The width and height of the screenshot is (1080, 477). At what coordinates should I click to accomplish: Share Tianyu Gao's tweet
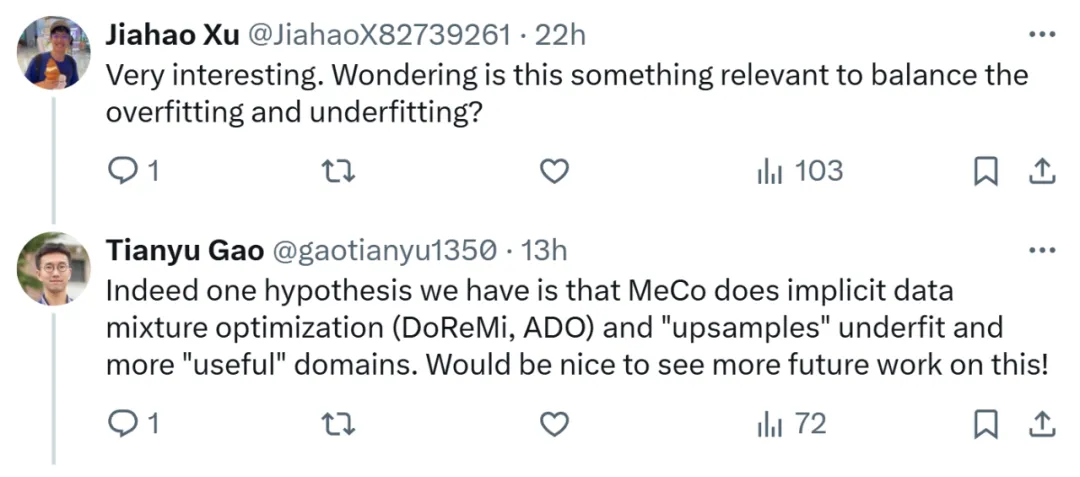click(1042, 425)
